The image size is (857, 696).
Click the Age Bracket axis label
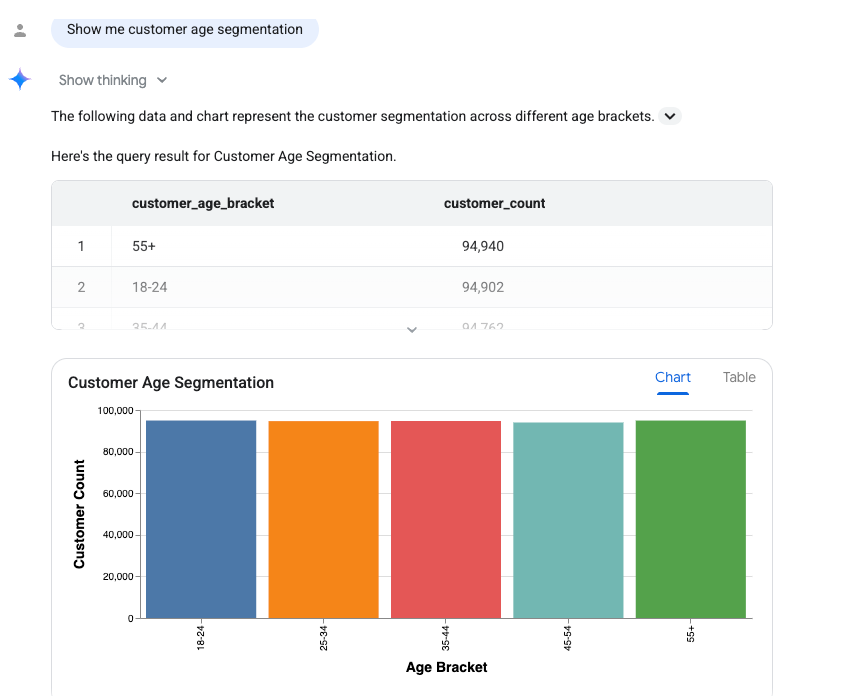coord(447,667)
